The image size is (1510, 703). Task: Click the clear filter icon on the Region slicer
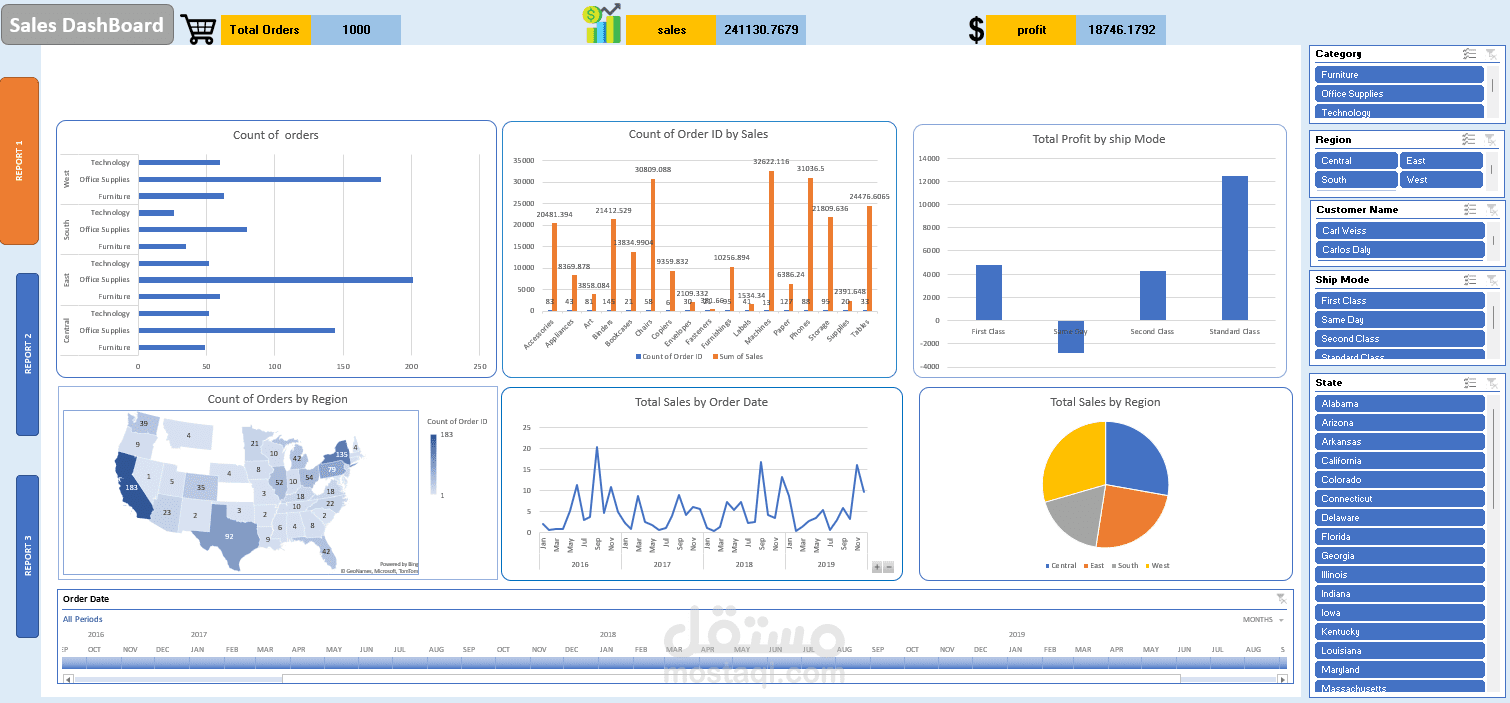[1491, 139]
